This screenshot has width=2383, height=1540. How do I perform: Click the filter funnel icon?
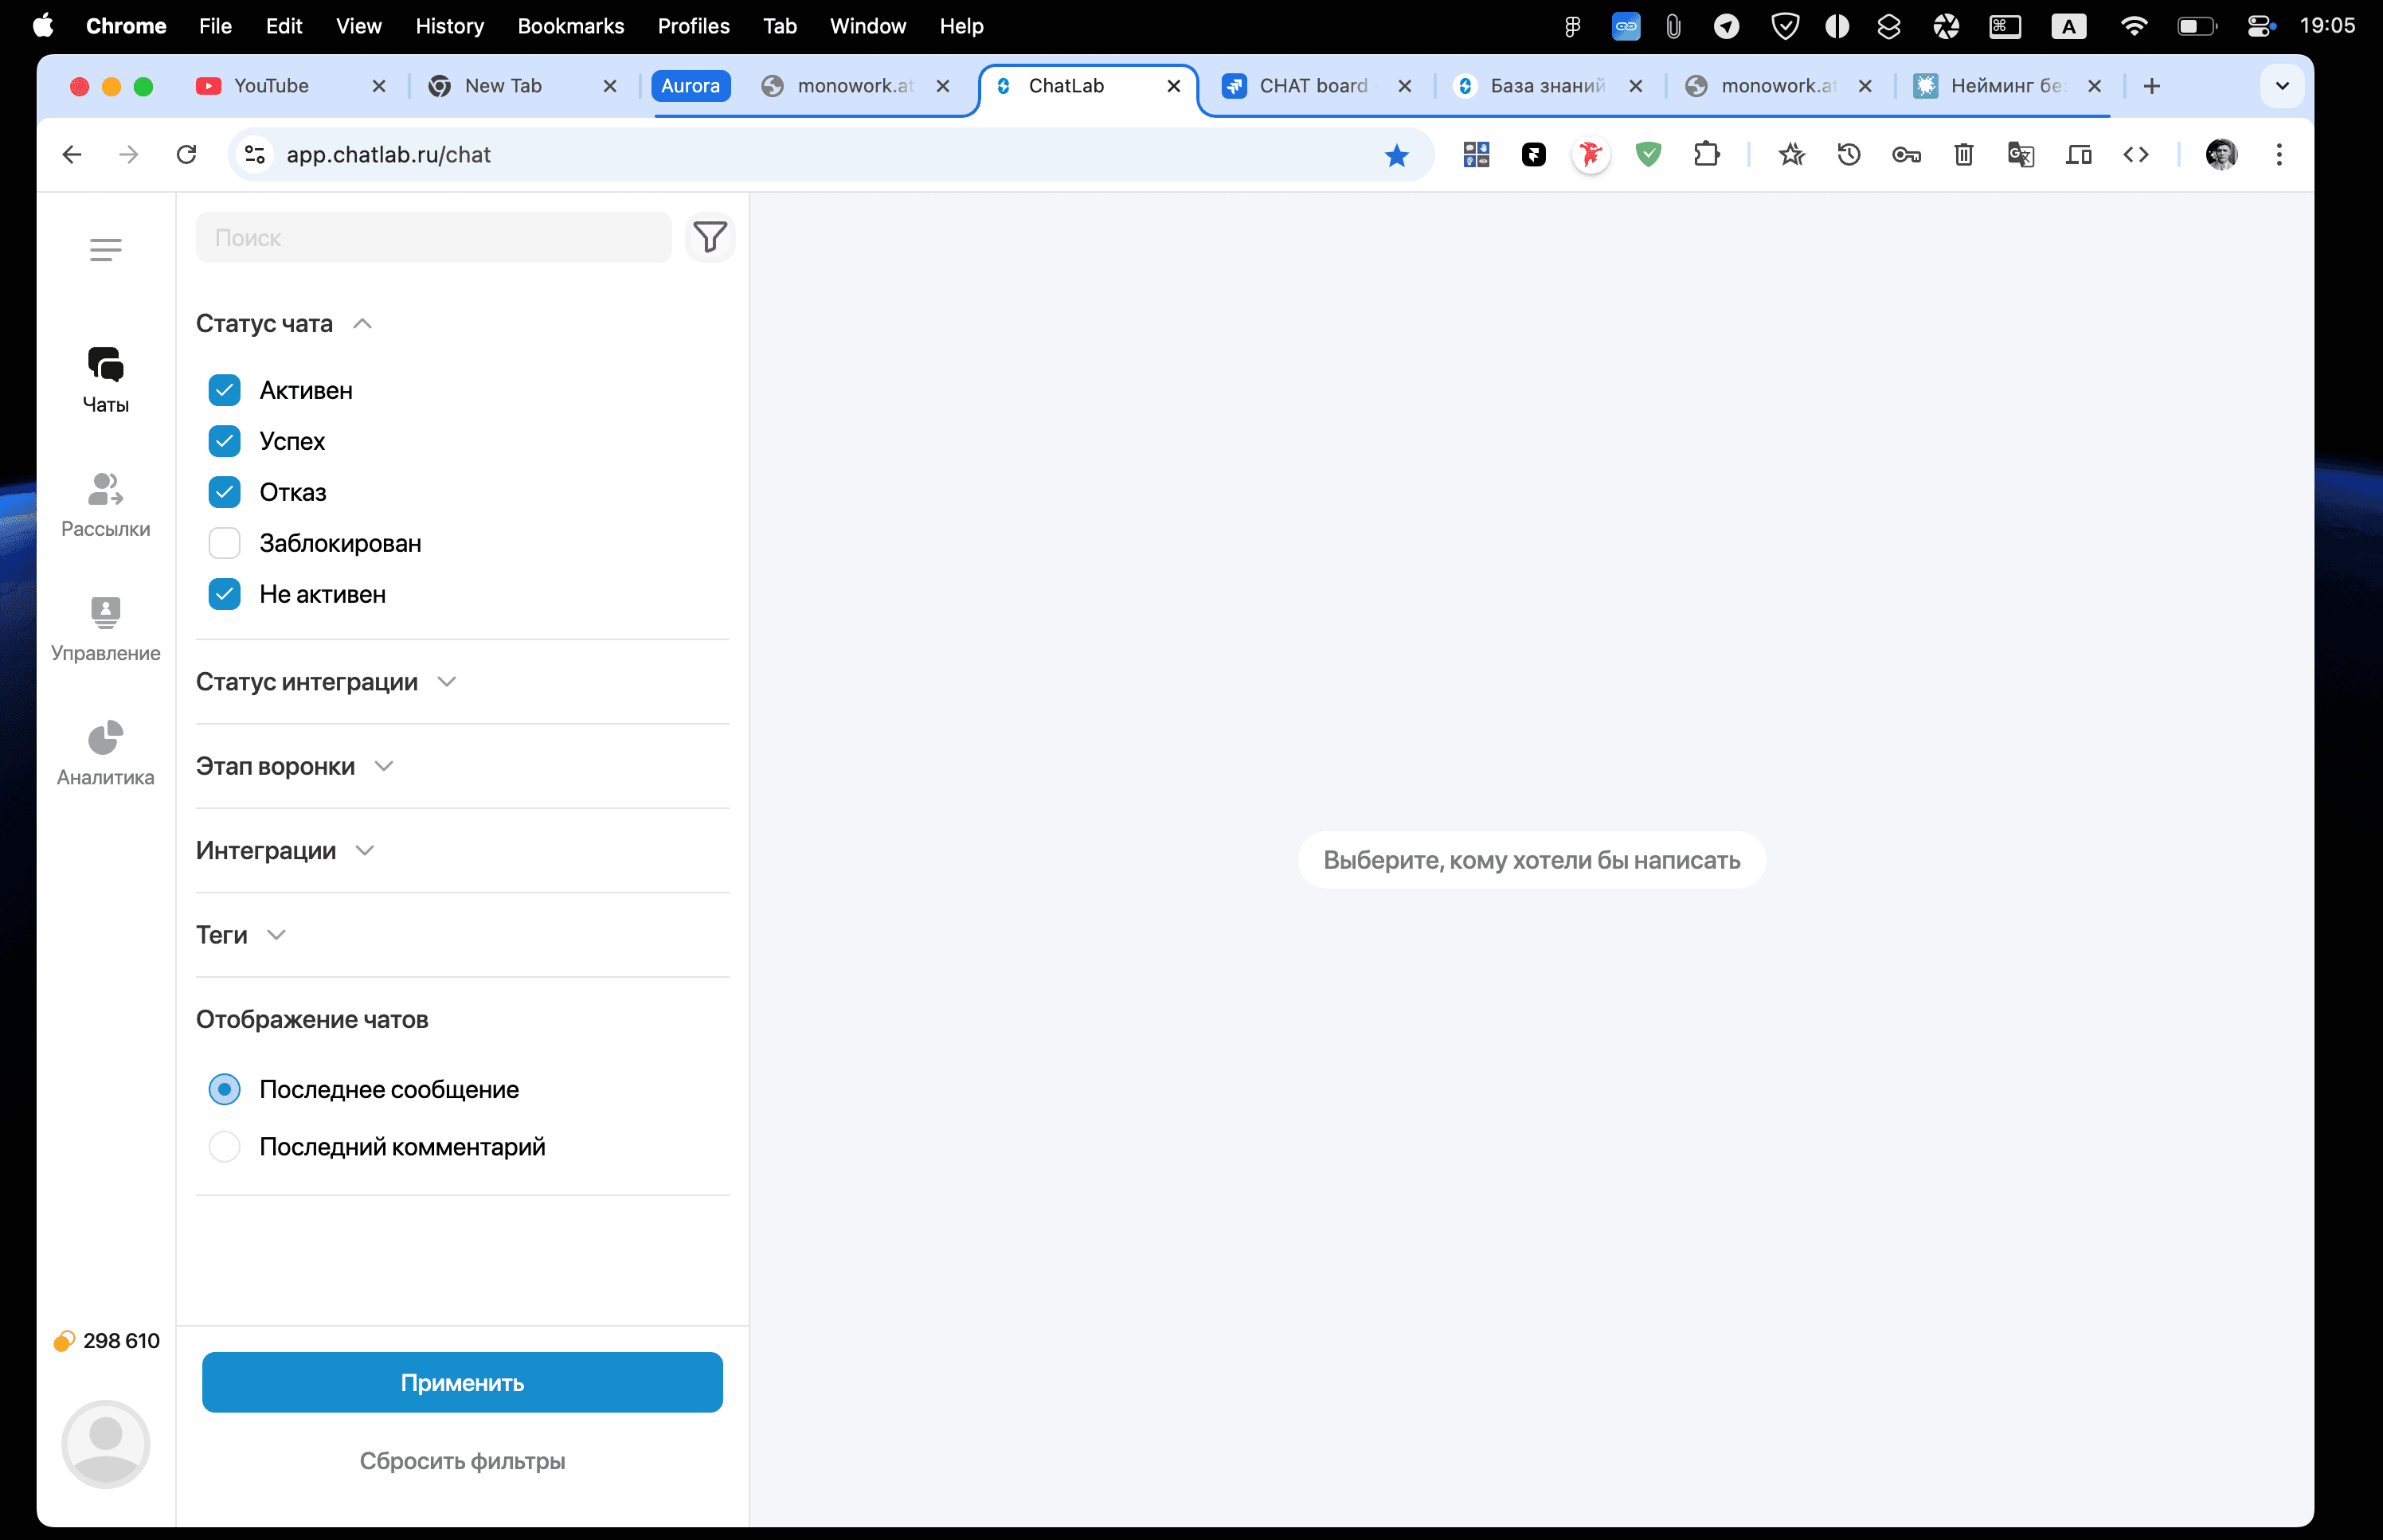click(x=709, y=238)
